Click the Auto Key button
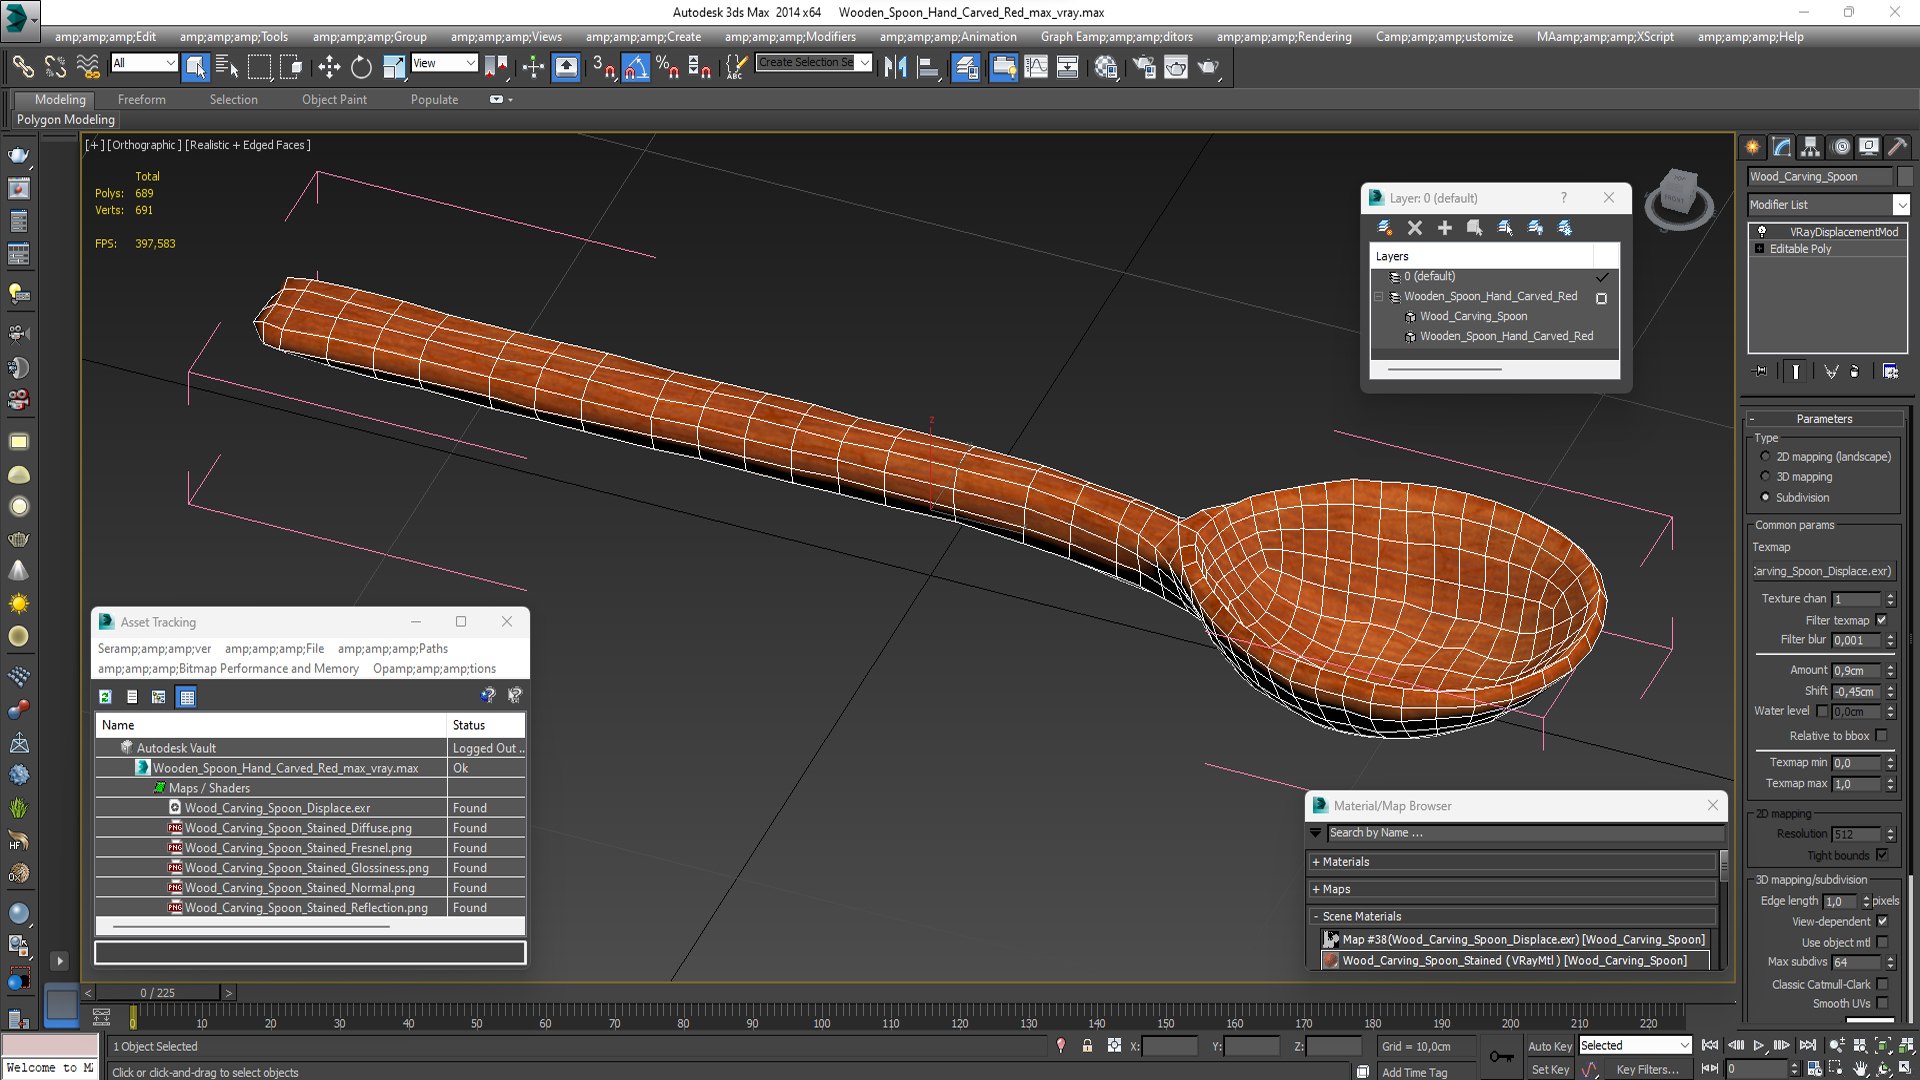1920x1080 pixels. click(x=1549, y=1046)
